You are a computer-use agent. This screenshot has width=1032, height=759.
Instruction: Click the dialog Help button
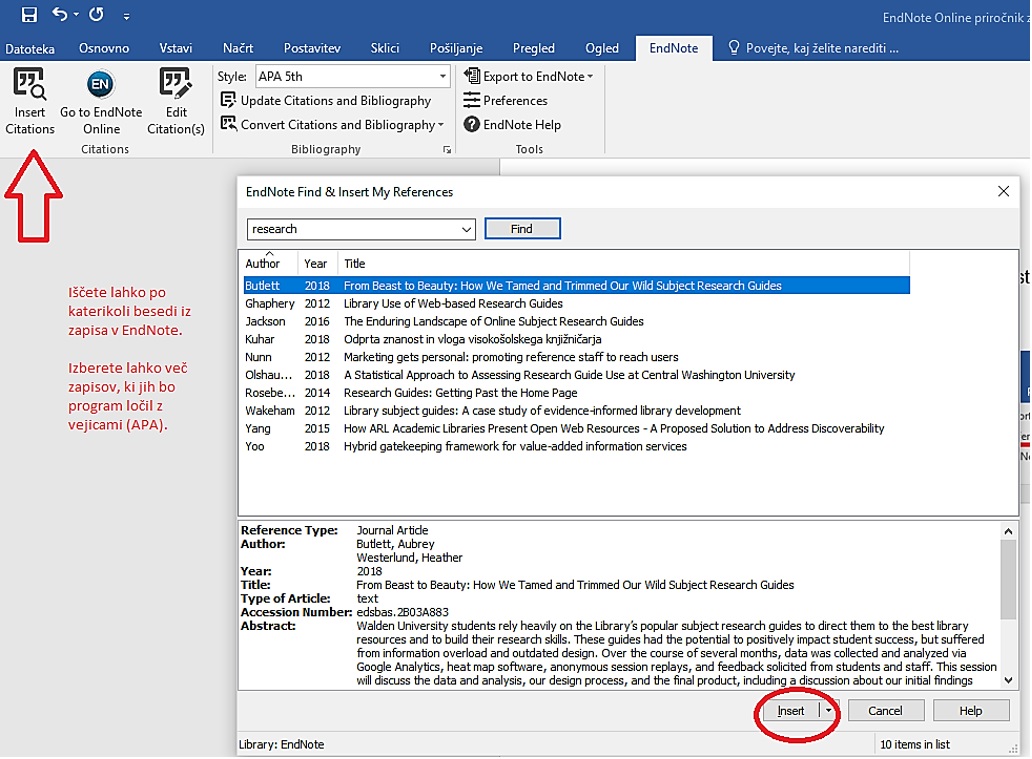pos(971,710)
